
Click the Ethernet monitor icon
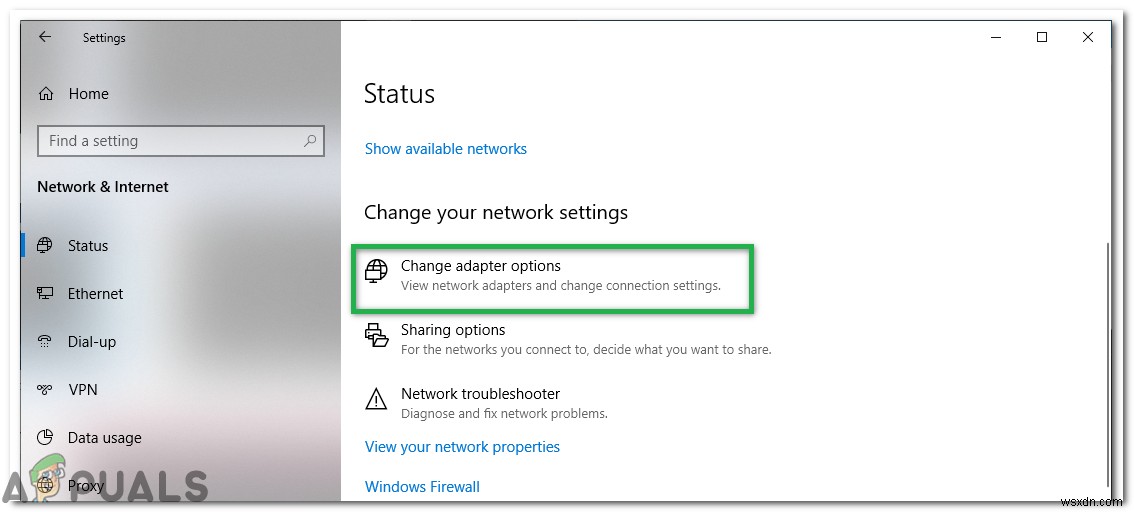(45, 294)
